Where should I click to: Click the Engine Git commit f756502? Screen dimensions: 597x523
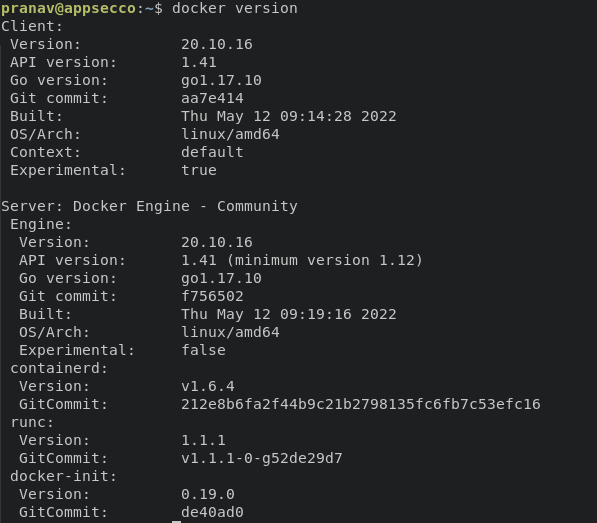click(x=212, y=296)
